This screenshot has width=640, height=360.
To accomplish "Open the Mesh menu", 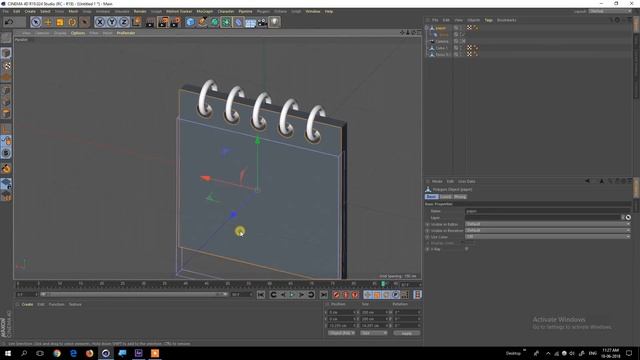I will [x=73, y=11].
